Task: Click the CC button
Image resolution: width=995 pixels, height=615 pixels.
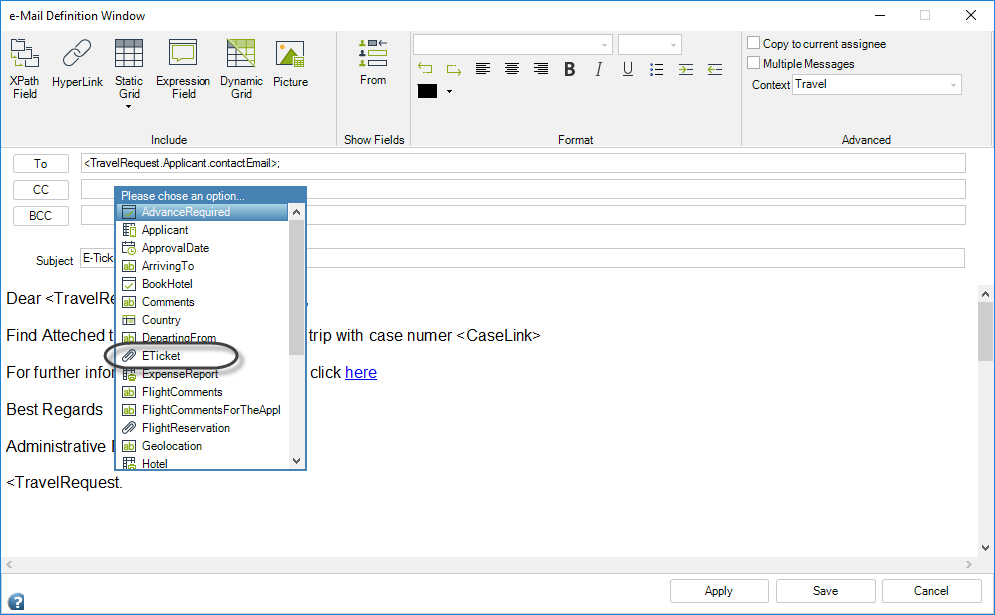Action: (x=41, y=190)
